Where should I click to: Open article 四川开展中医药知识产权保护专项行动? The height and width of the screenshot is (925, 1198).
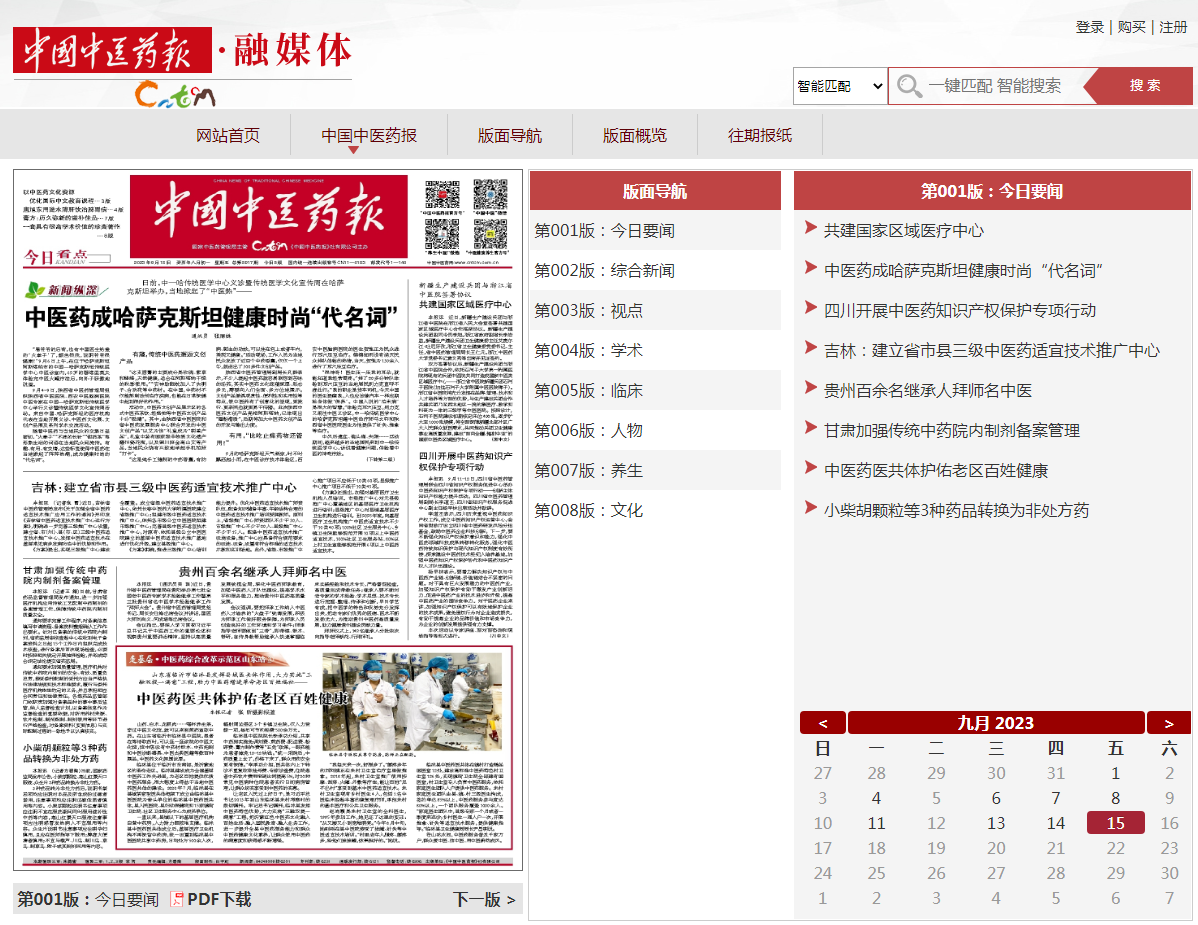pos(960,311)
